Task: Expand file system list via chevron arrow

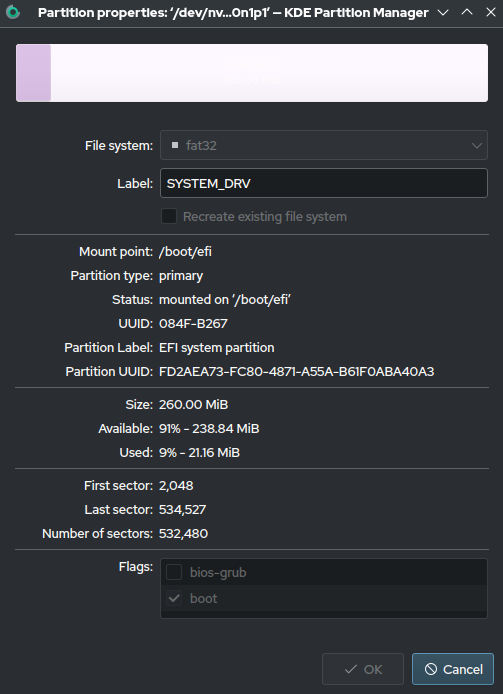Action: tap(476, 145)
